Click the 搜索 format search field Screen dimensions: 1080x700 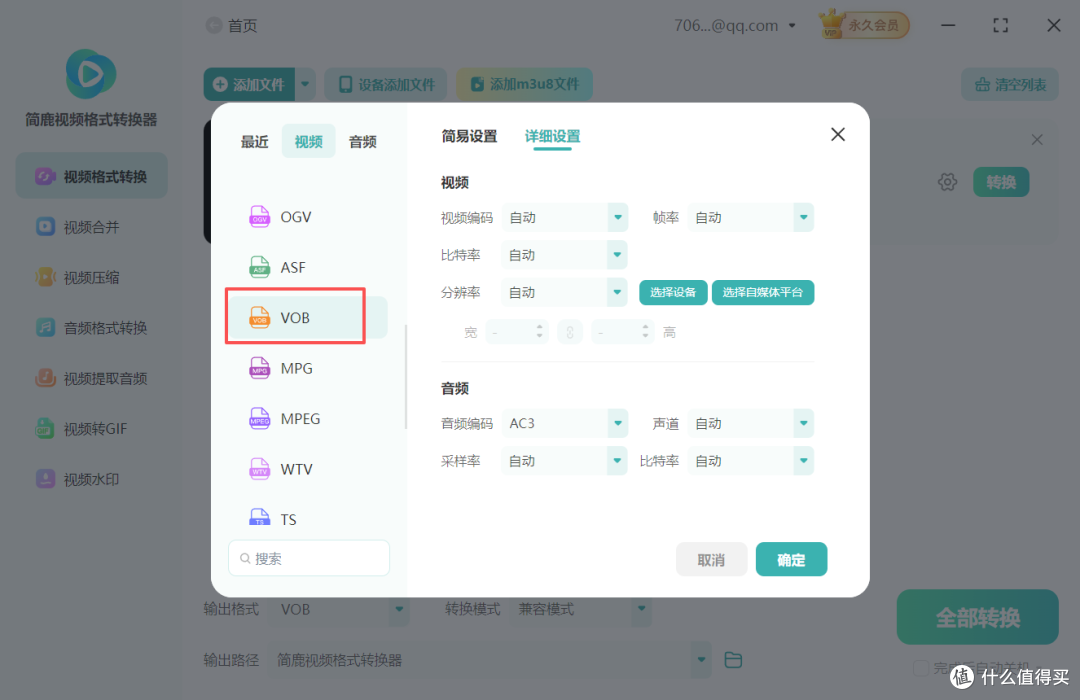pyautogui.click(x=309, y=558)
